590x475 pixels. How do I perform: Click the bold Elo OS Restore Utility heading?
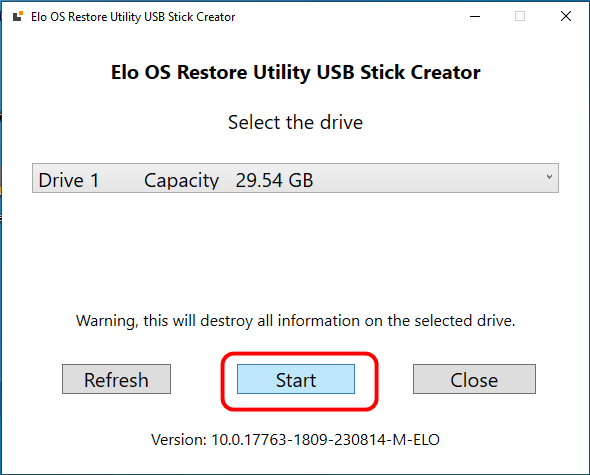point(295,72)
